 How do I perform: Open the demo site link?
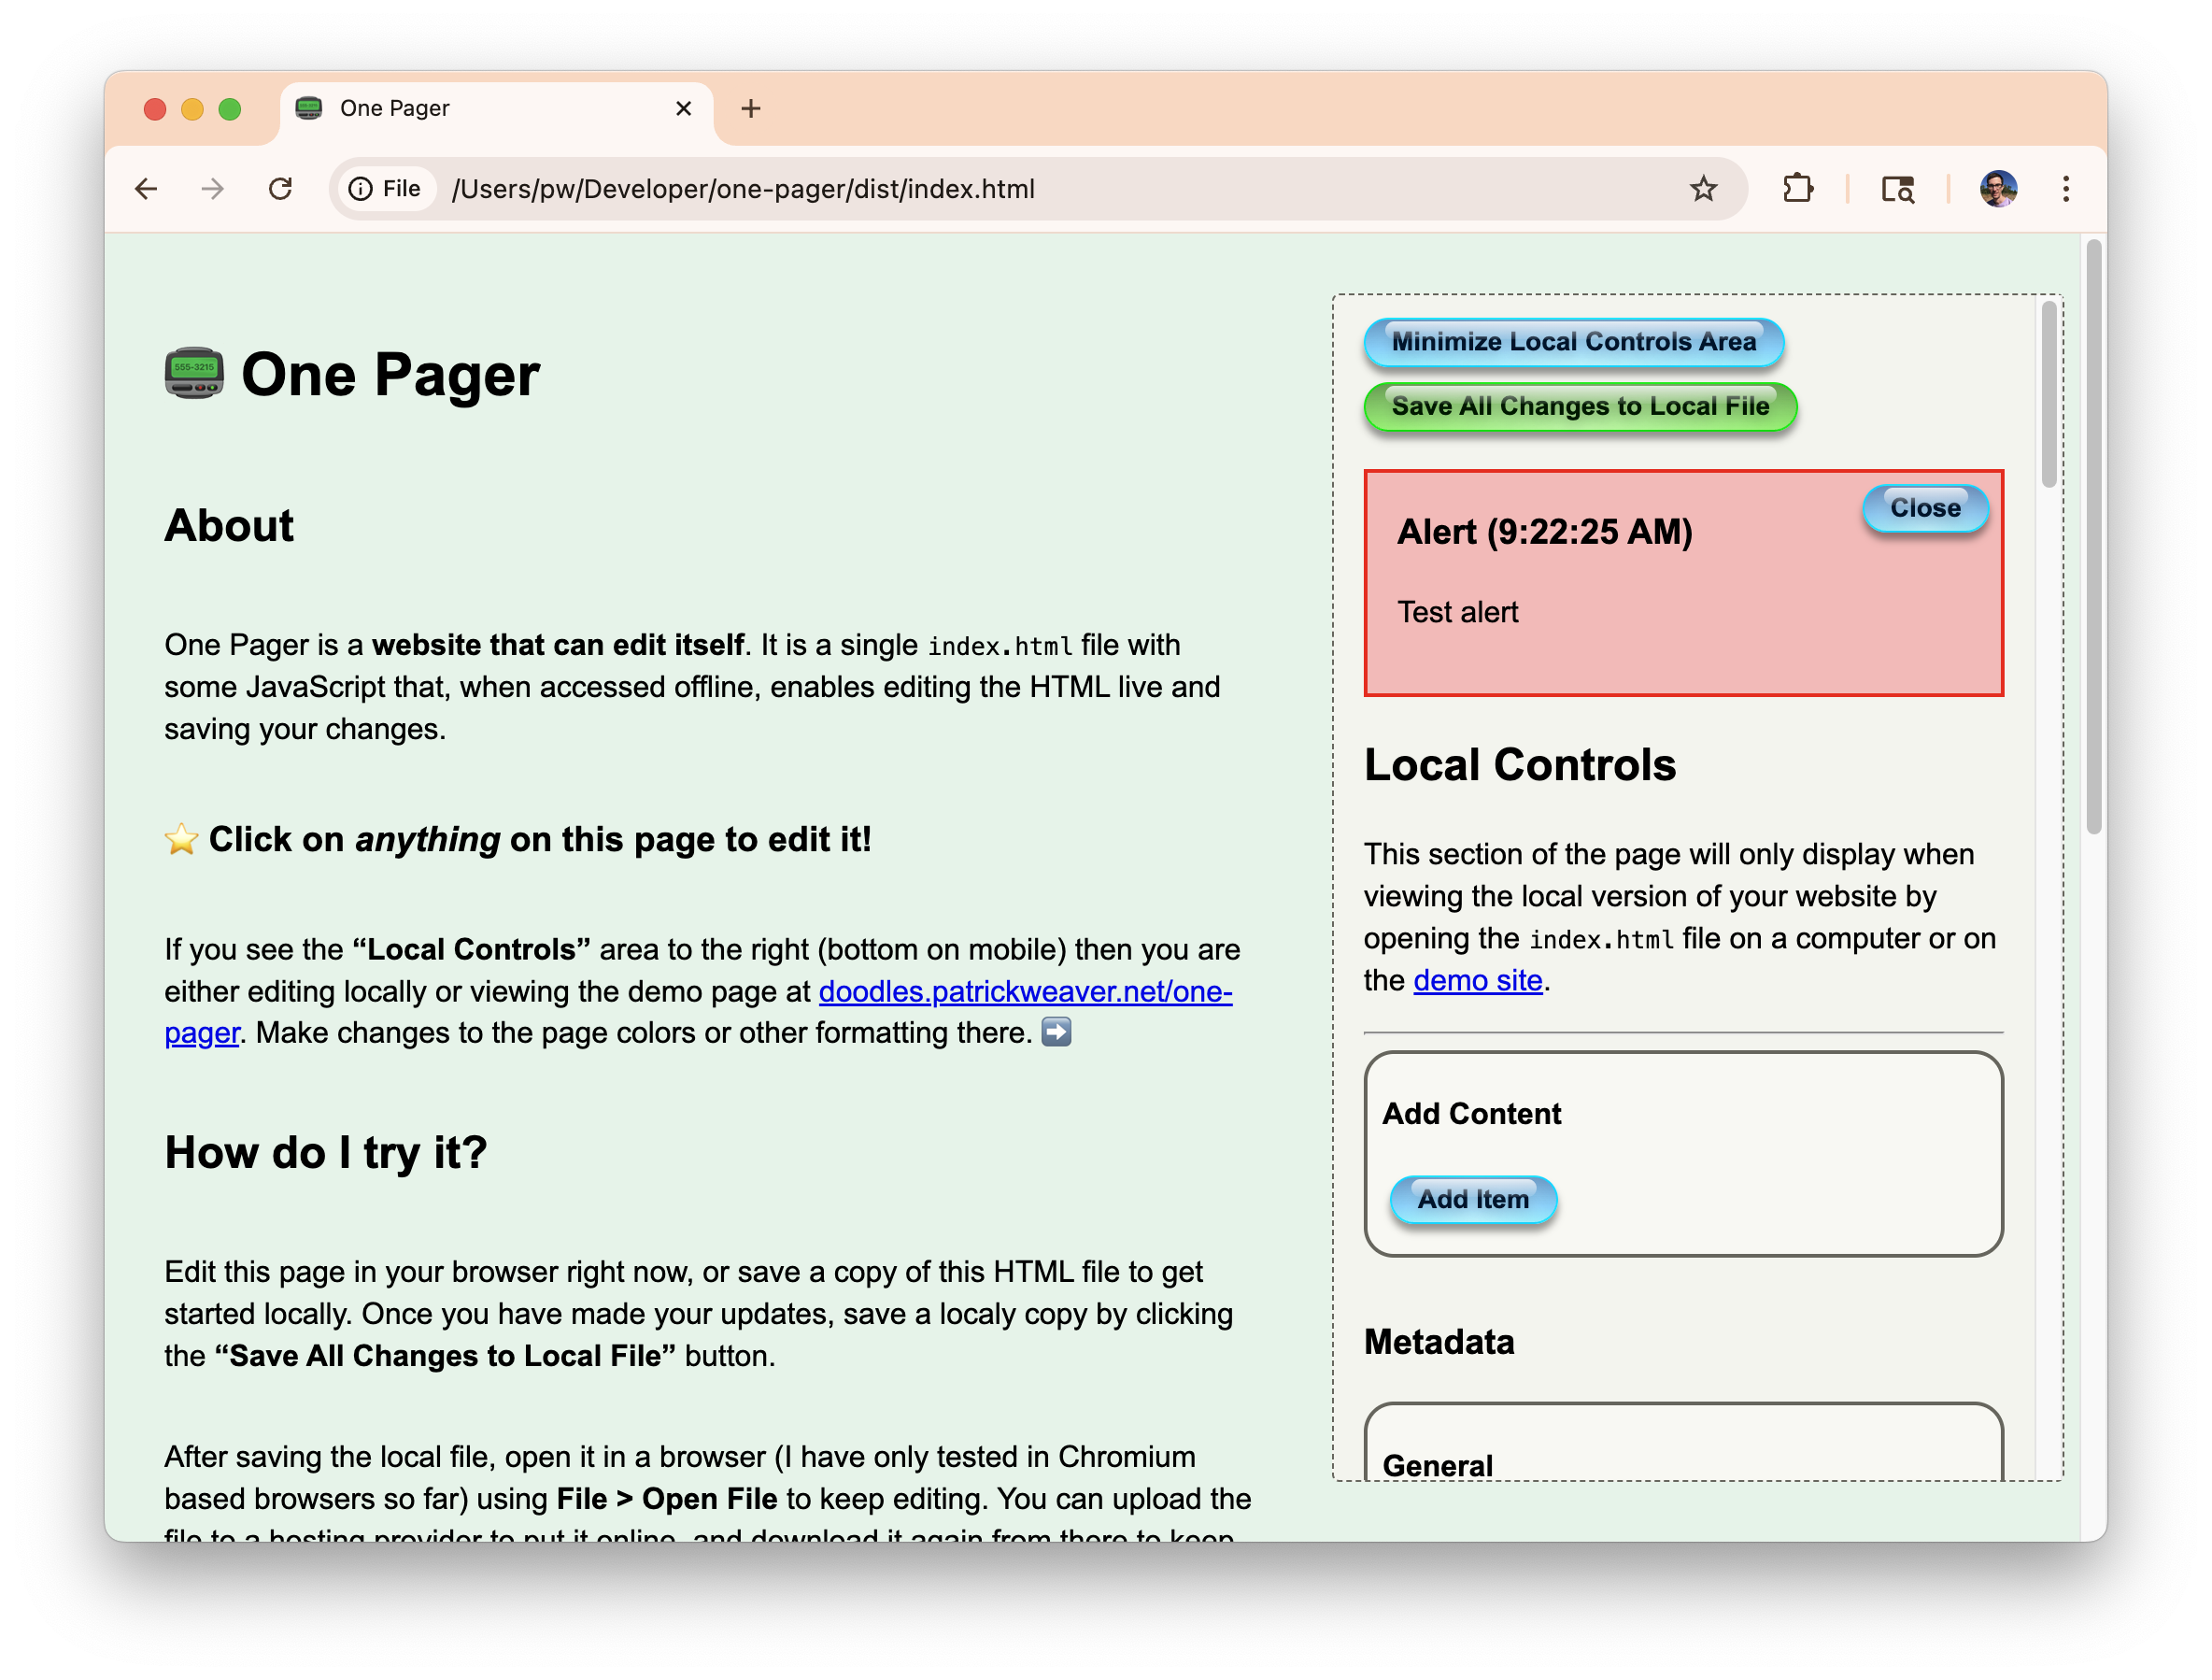pyautogui.click(x=1477, y=980)
